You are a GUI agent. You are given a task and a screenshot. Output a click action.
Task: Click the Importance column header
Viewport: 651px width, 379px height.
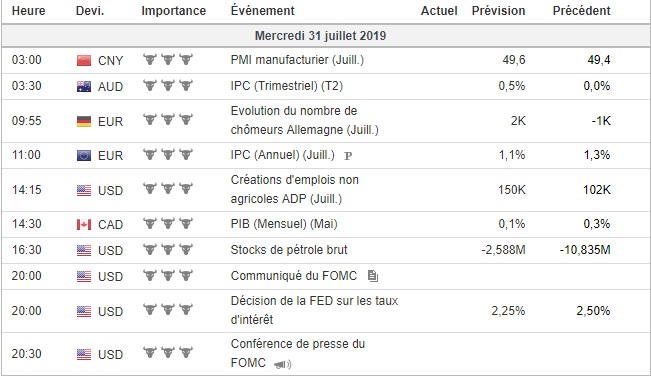tap(174, 11)
